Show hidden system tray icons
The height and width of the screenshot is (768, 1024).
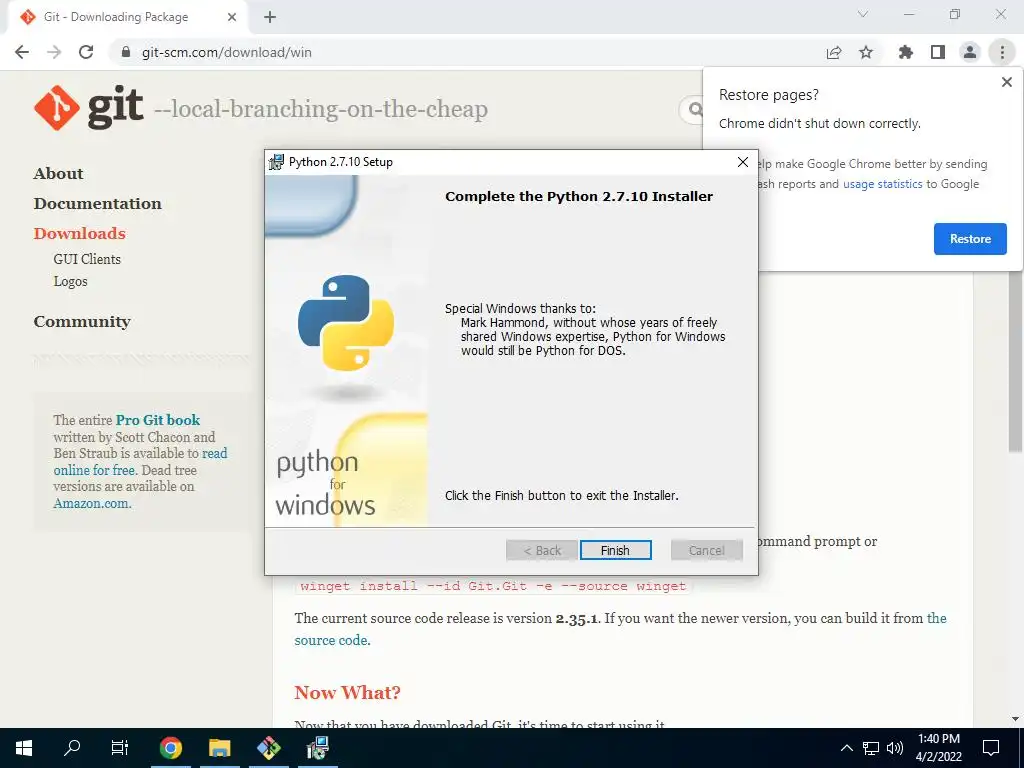pyautogui.click(x=846, y=748)
